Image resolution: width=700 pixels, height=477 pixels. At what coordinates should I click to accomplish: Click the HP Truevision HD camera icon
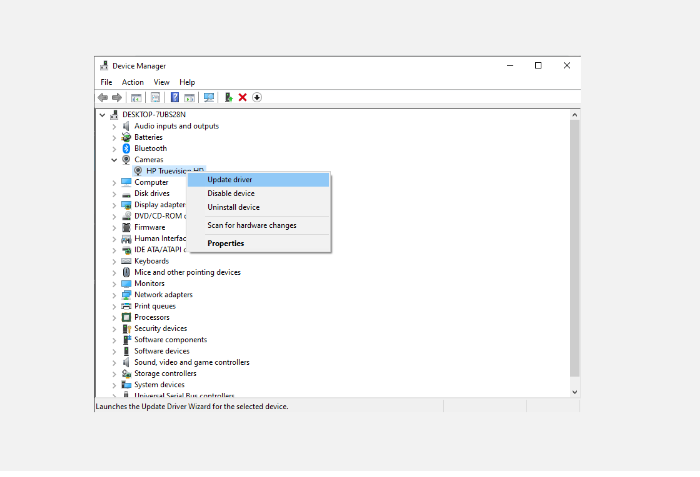click(x=138, y=171)
